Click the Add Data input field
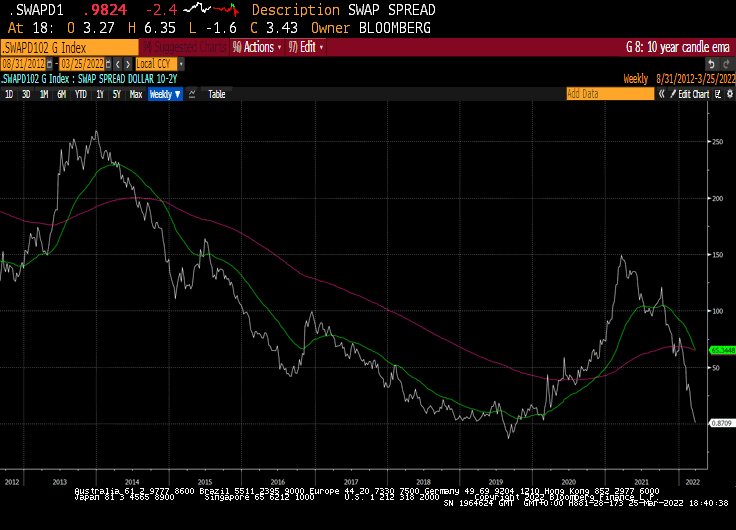Image resolution: width=736 pixels, height=530 pixels. [610, 94]
